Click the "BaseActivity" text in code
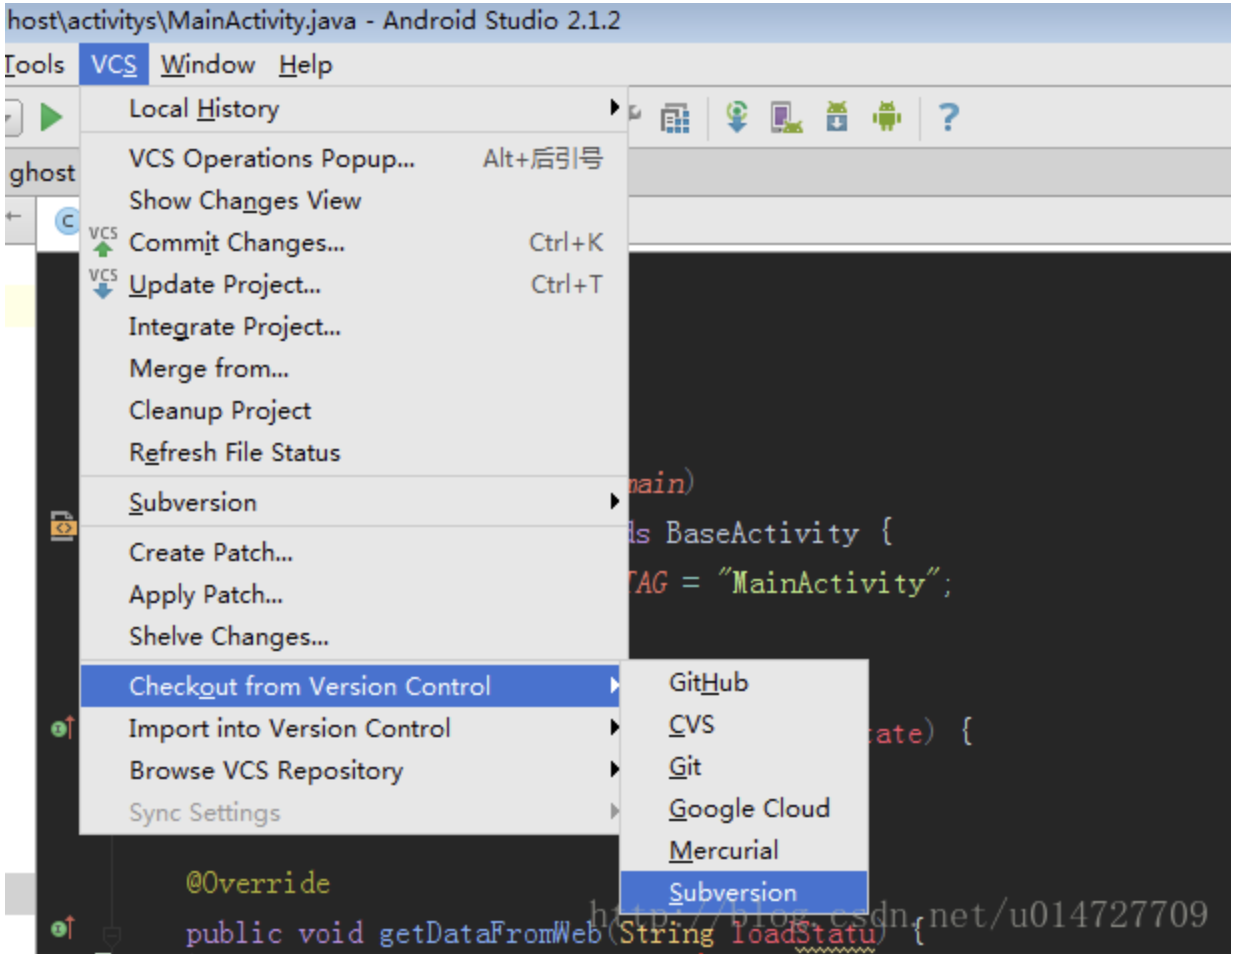 pyautogui.click(x=762, y=532)
